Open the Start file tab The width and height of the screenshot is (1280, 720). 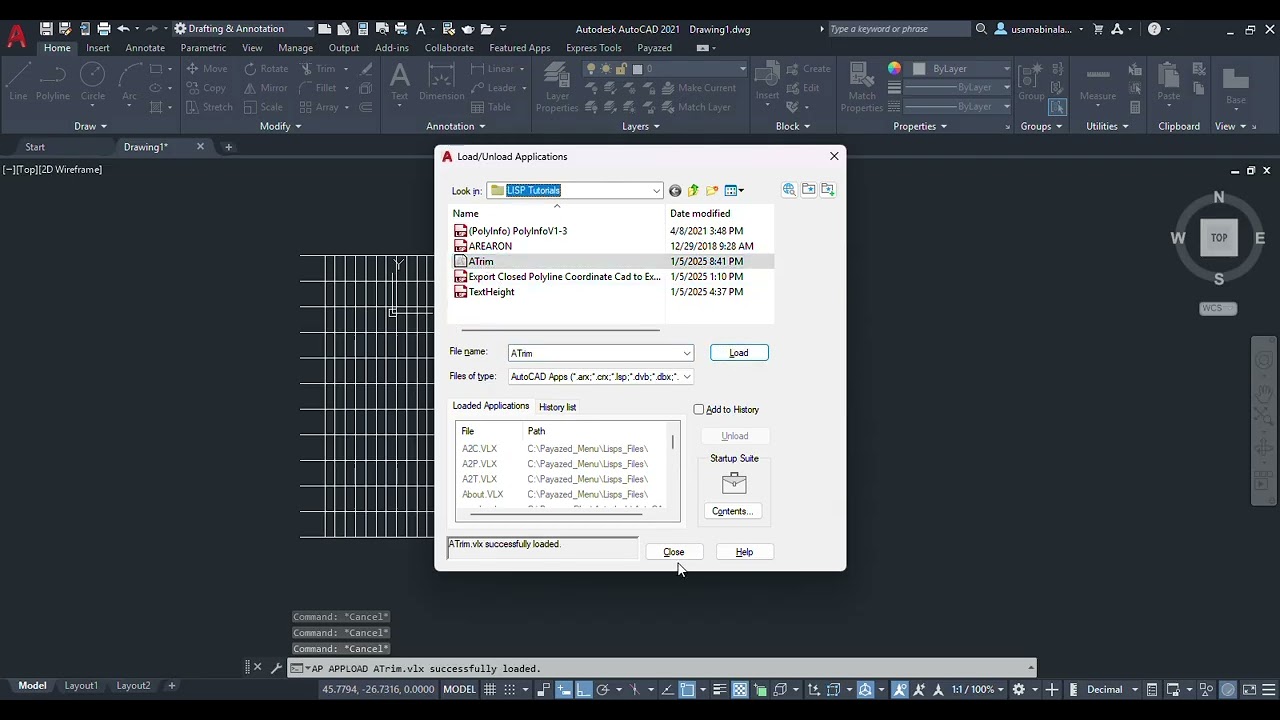[35, 147]
